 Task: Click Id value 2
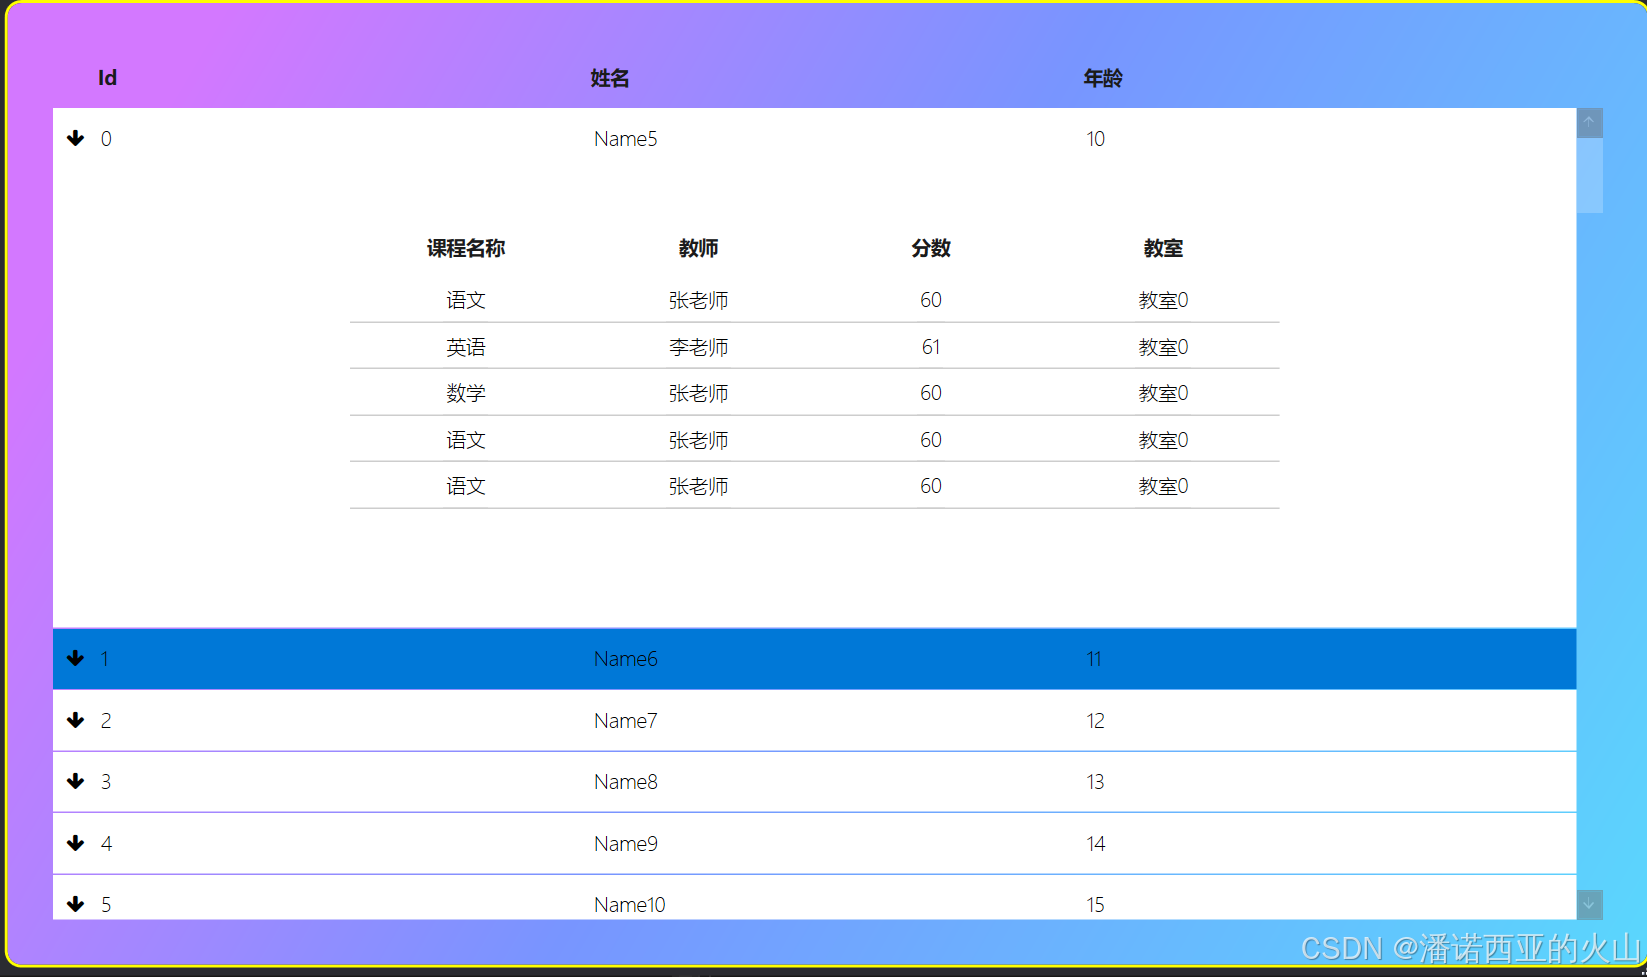(x=106, y=721)
